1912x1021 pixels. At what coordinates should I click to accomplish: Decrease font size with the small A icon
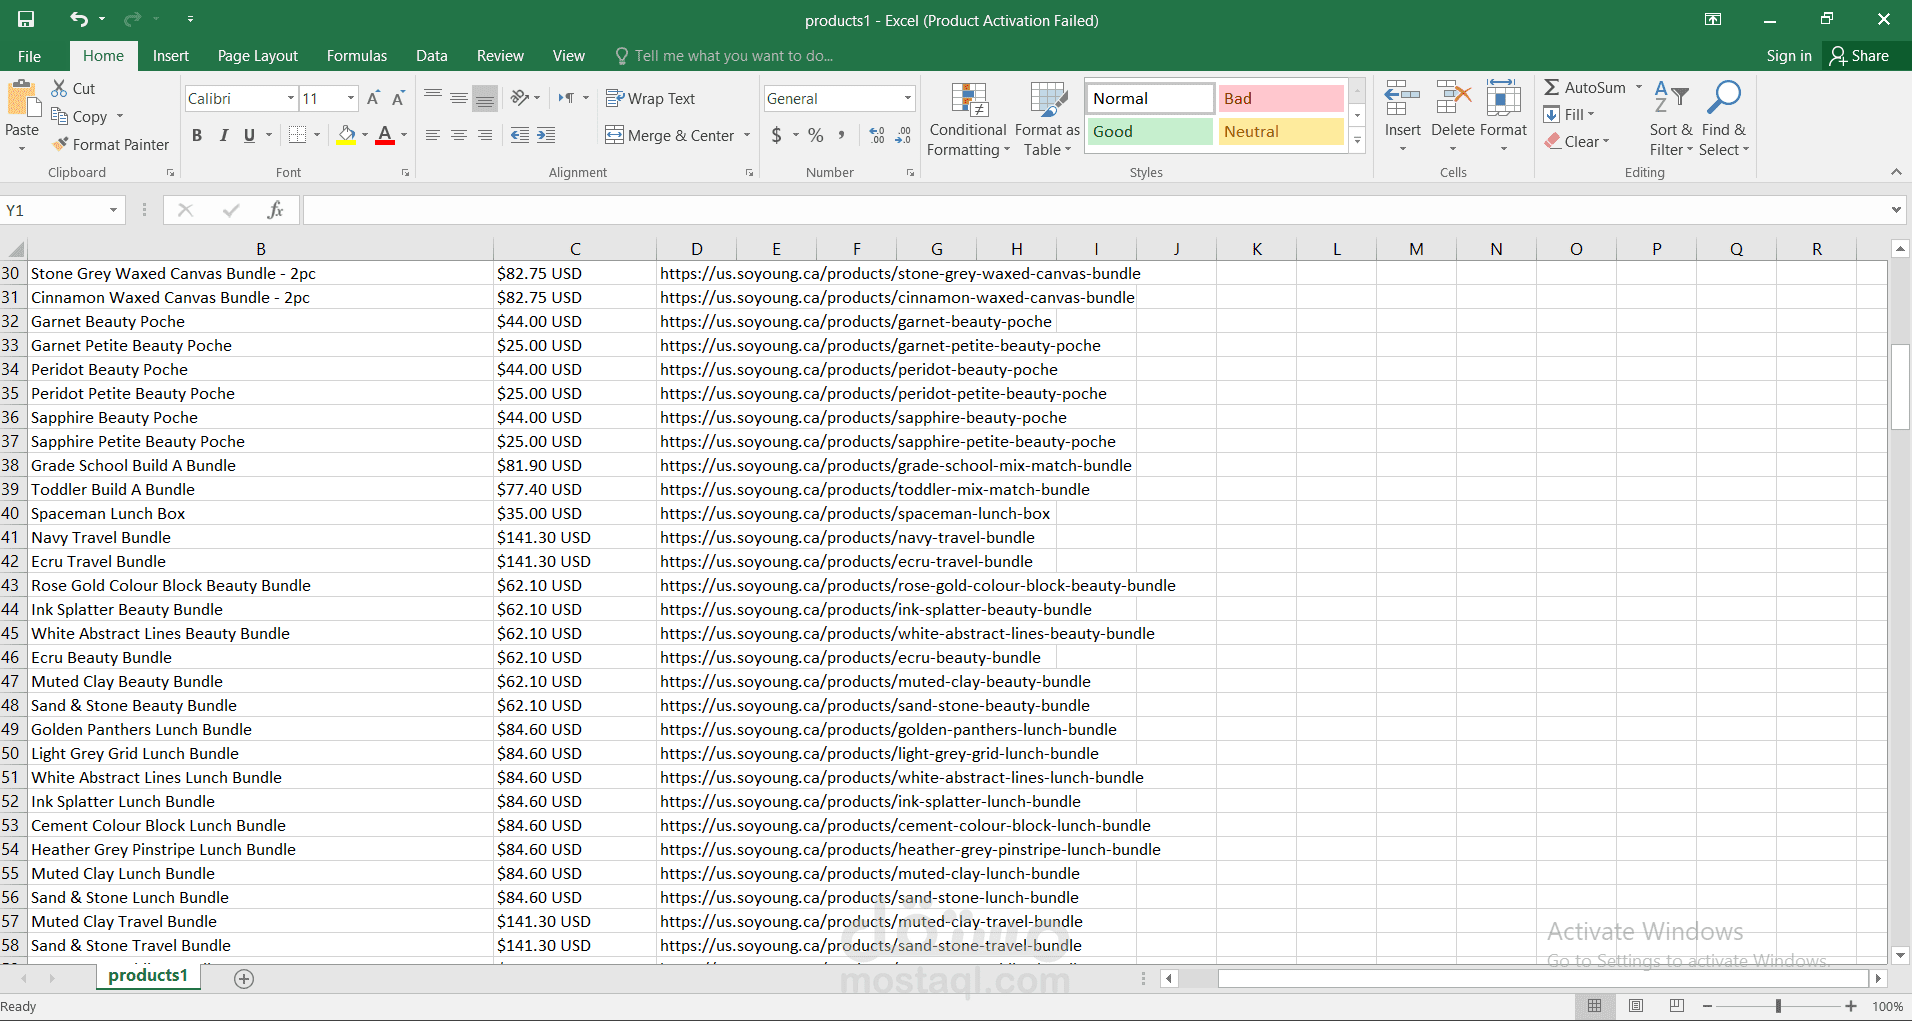[x=398, y=98]
